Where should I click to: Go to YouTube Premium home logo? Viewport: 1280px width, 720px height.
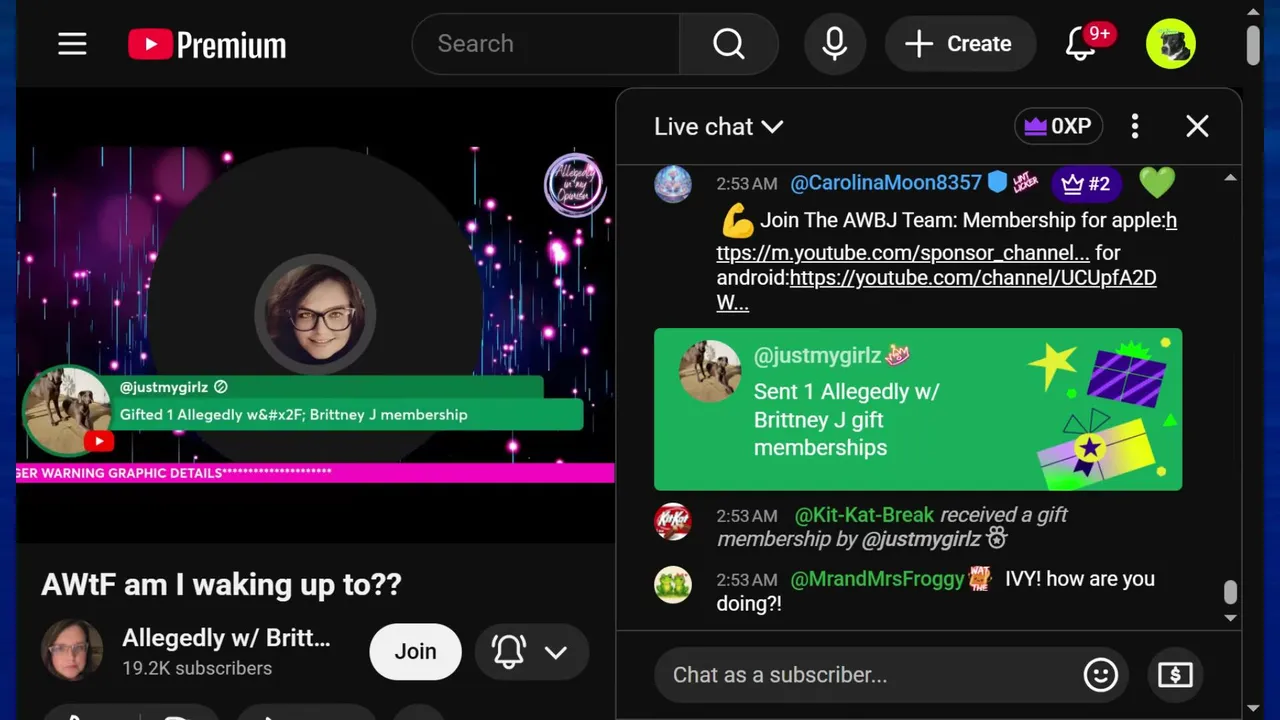pyautogui.click(x=207, y=44)
